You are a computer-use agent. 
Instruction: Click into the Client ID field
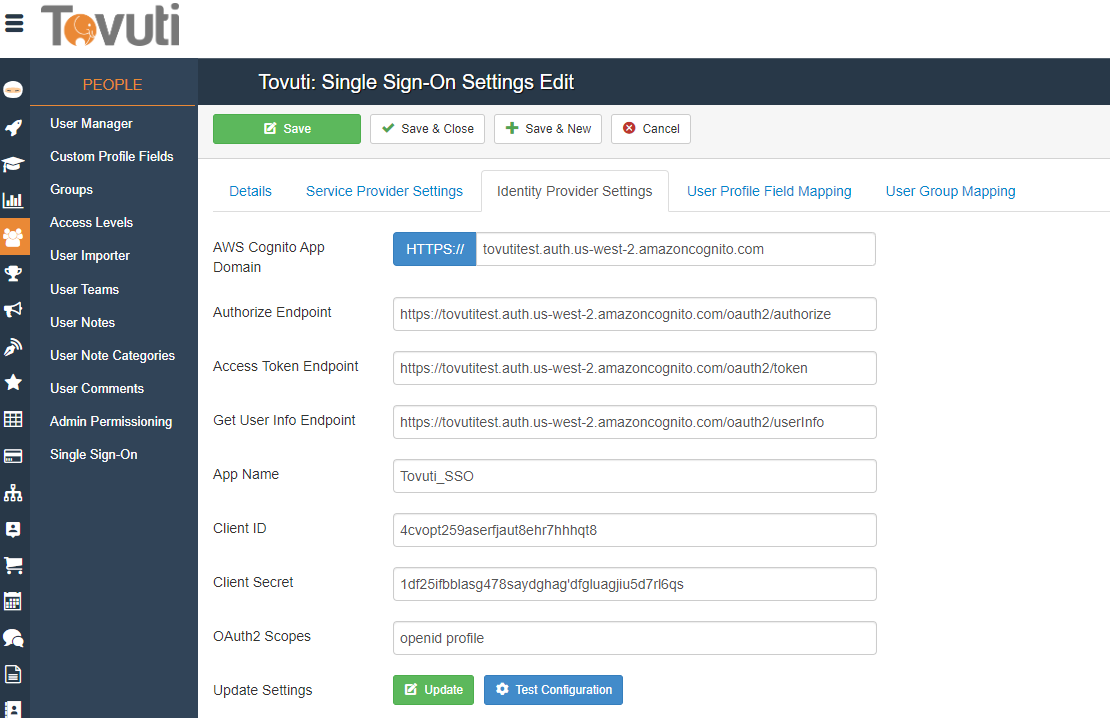point(634,530)
